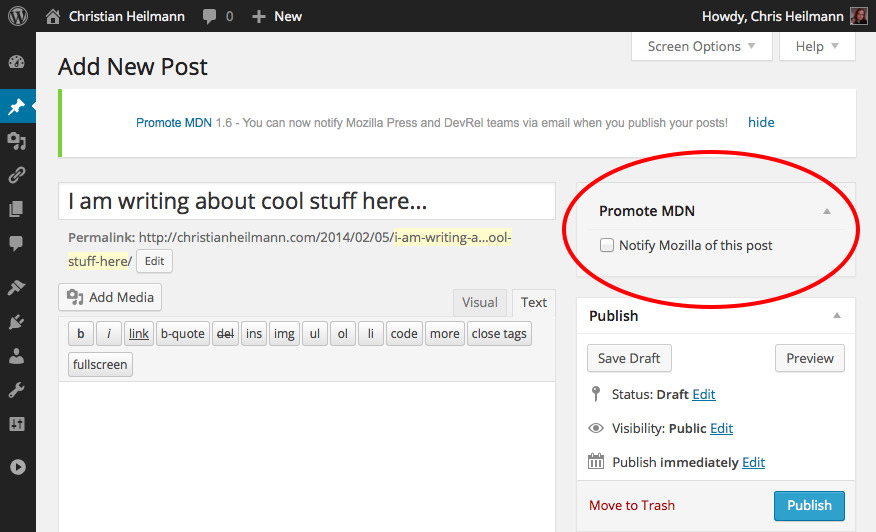Open Posts pushpin icon in sidebar

pos(17,106)
